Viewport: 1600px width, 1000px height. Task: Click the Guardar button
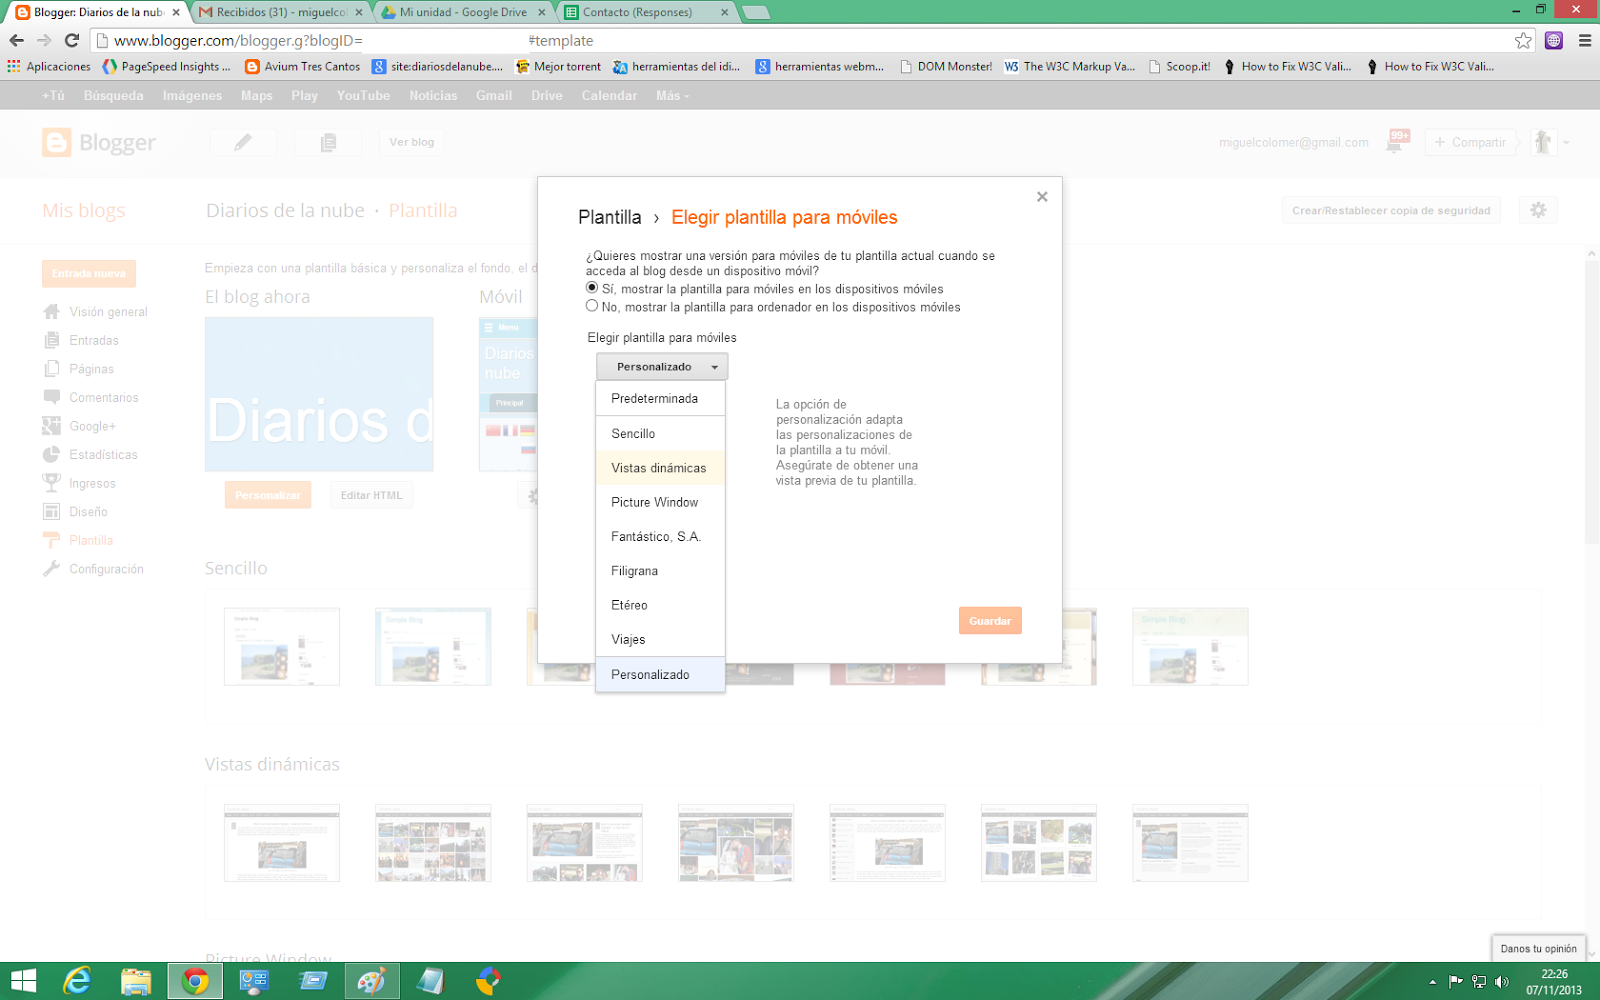click(x=990, y=621)
